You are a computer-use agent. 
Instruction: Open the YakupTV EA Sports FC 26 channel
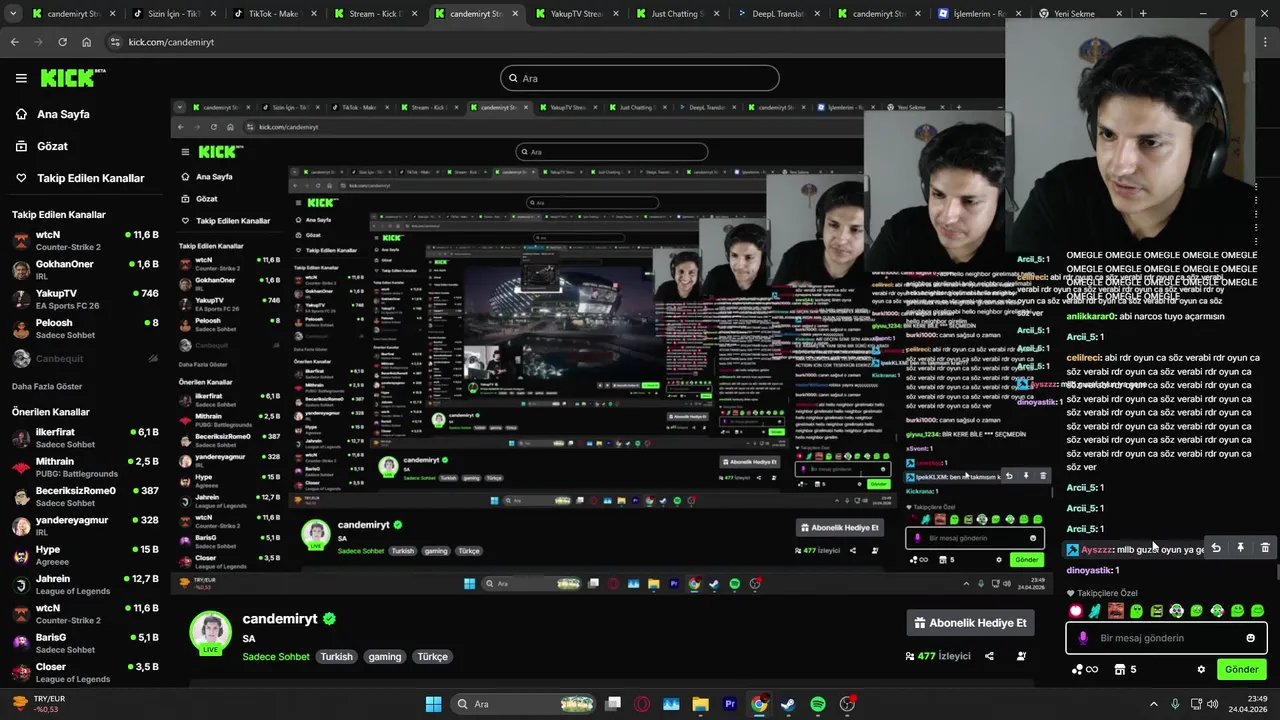(85, 299)
